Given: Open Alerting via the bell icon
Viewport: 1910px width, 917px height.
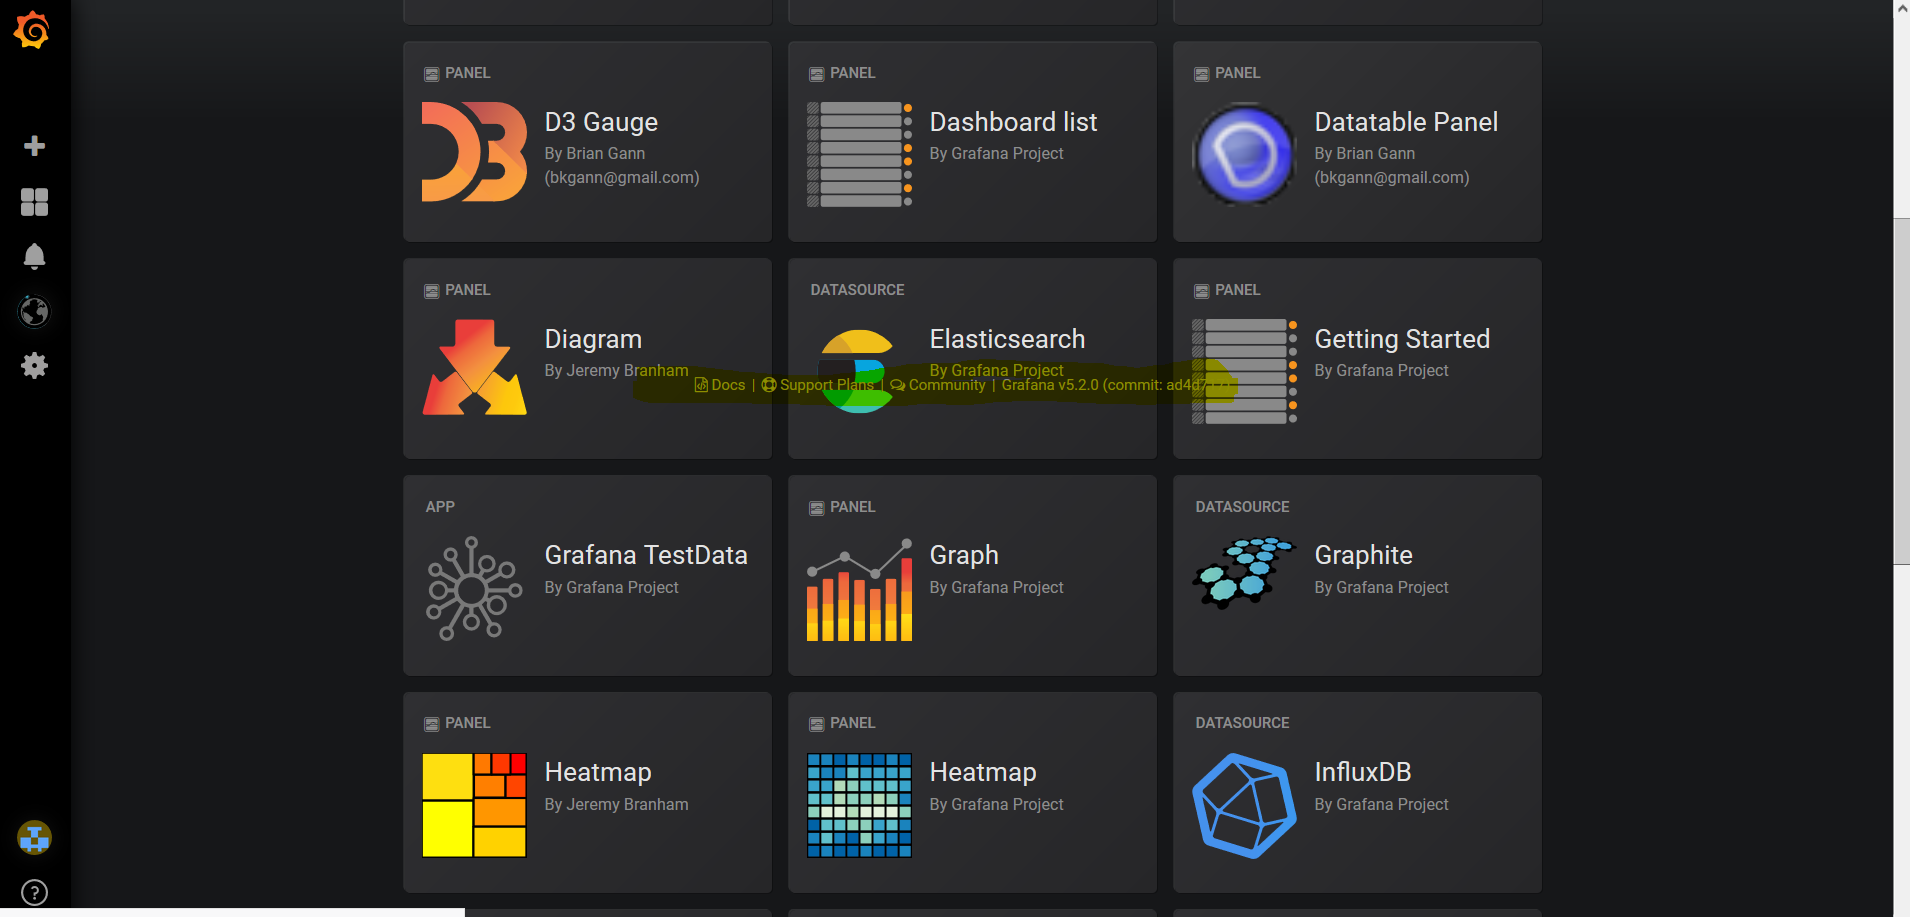Looking at the screenshot, I should (34, 256).
